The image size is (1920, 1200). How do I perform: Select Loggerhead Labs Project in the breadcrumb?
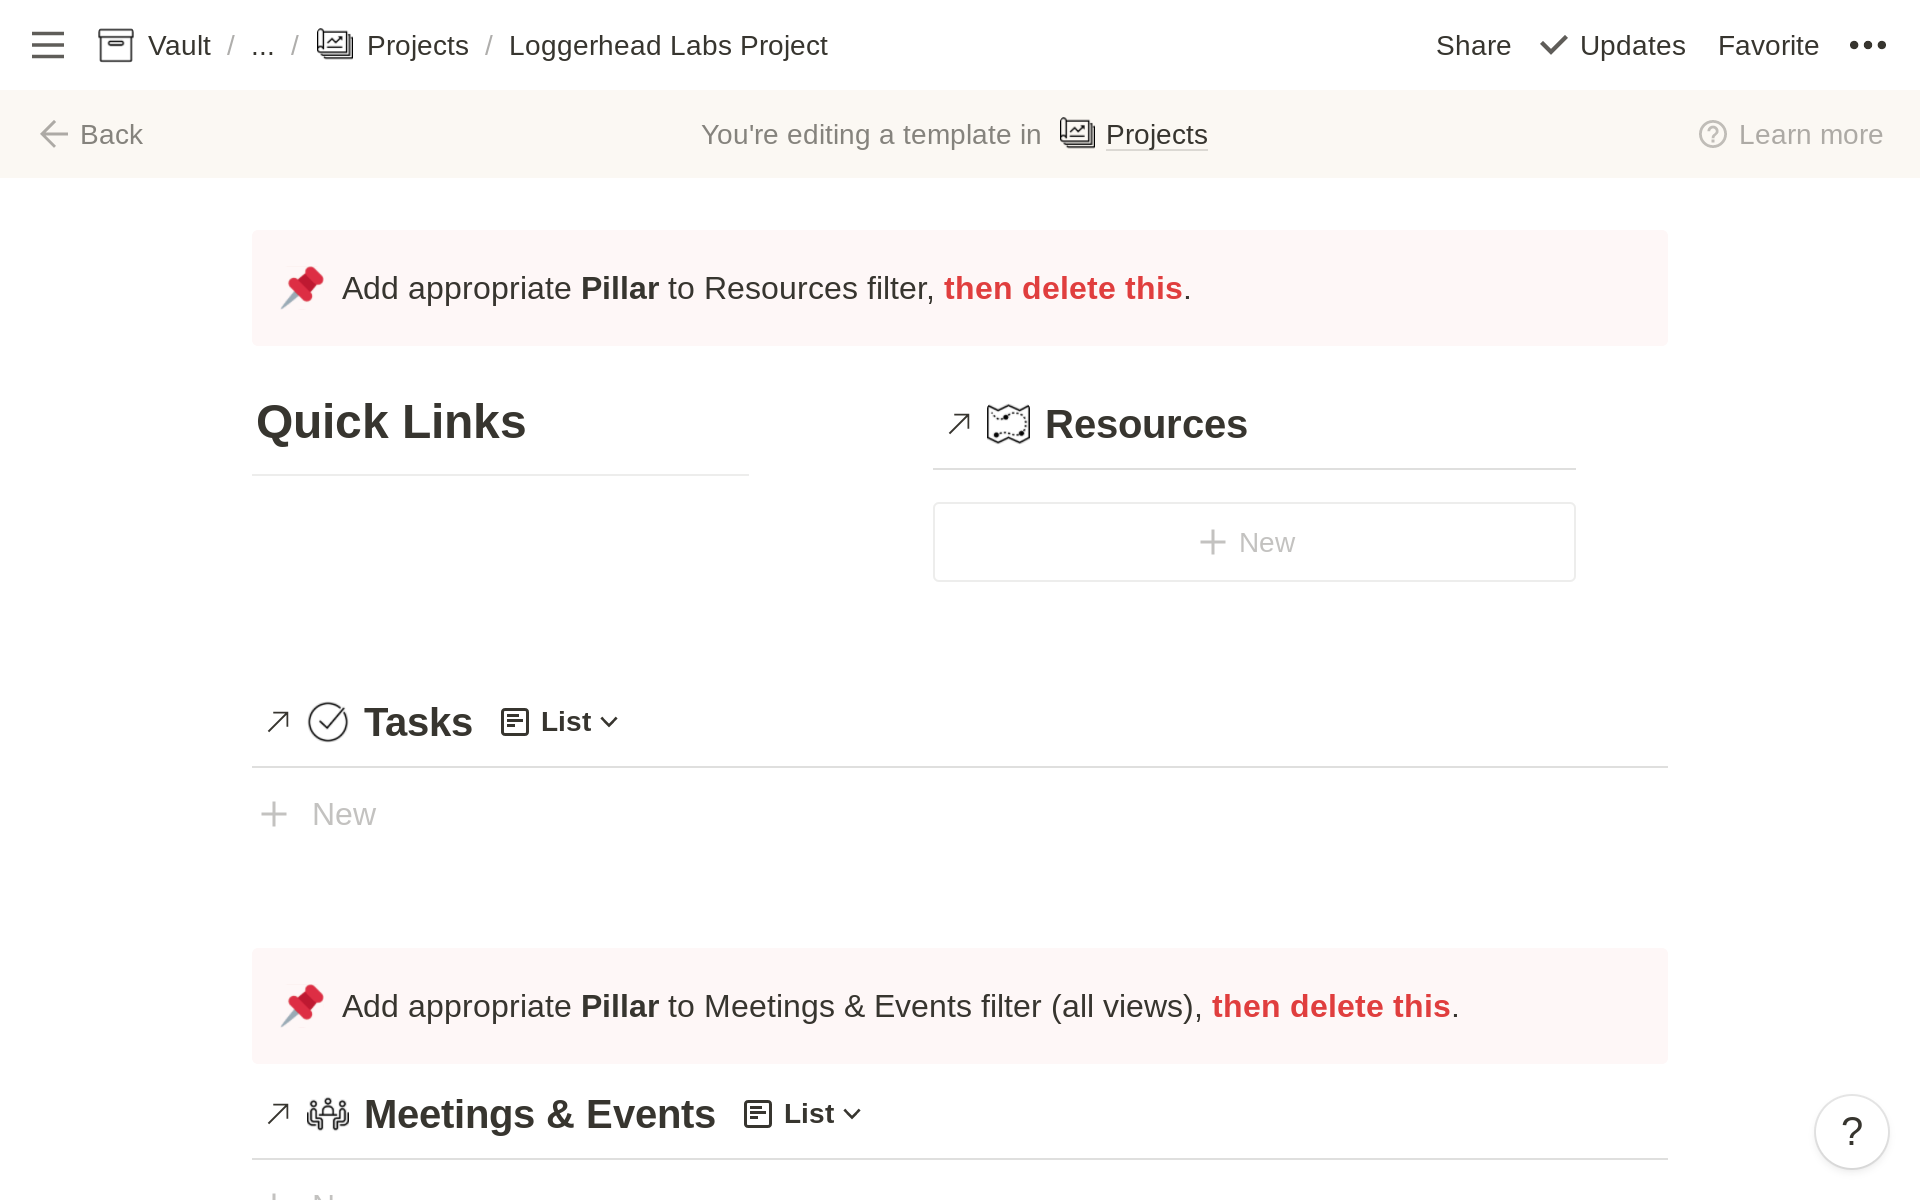point(668,45)
